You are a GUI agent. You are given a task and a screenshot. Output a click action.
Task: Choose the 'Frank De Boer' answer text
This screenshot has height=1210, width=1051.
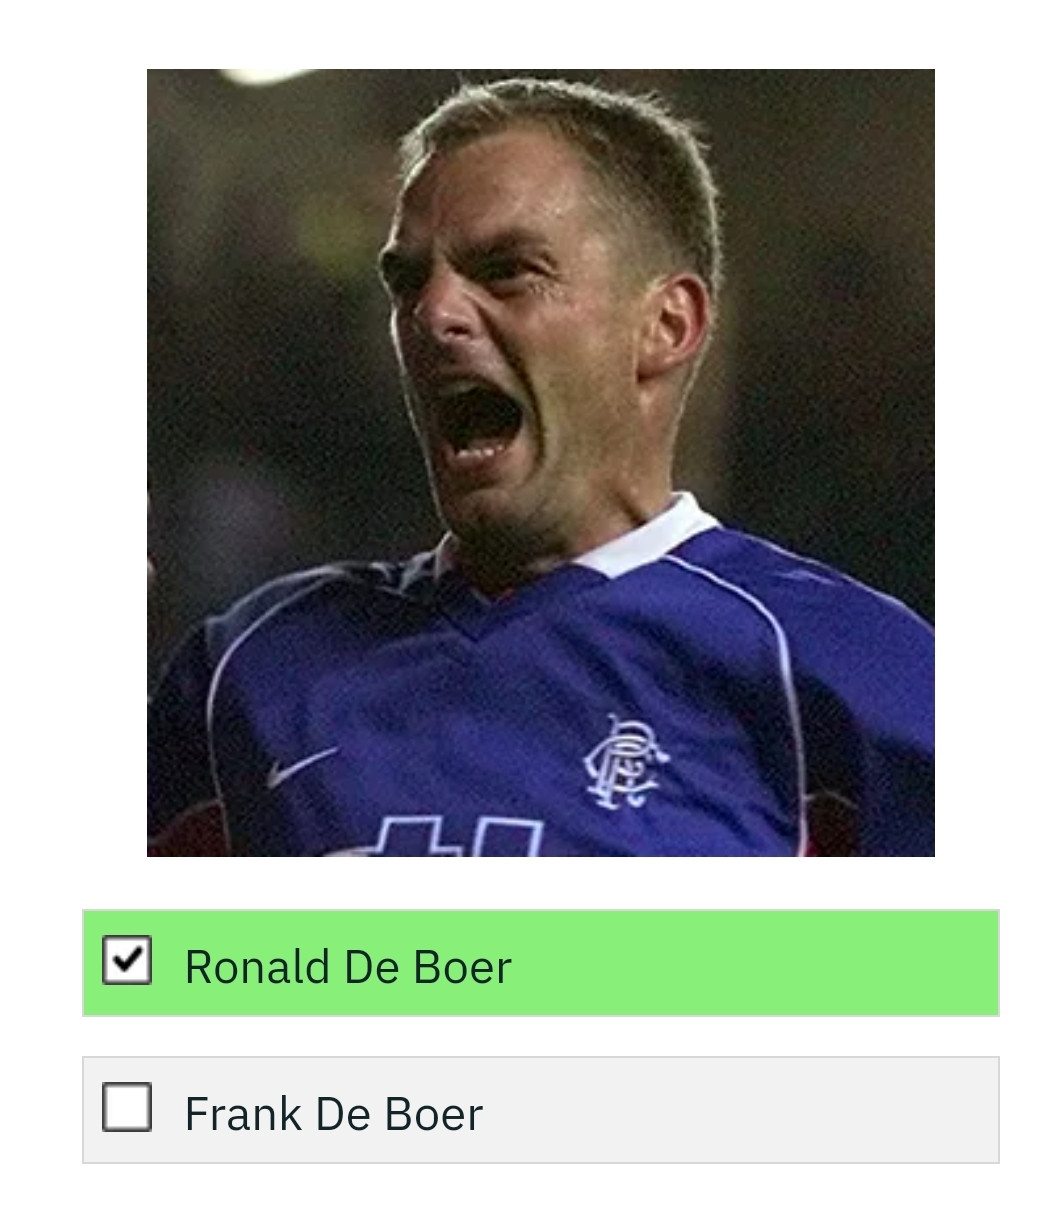coord(334,1114)
